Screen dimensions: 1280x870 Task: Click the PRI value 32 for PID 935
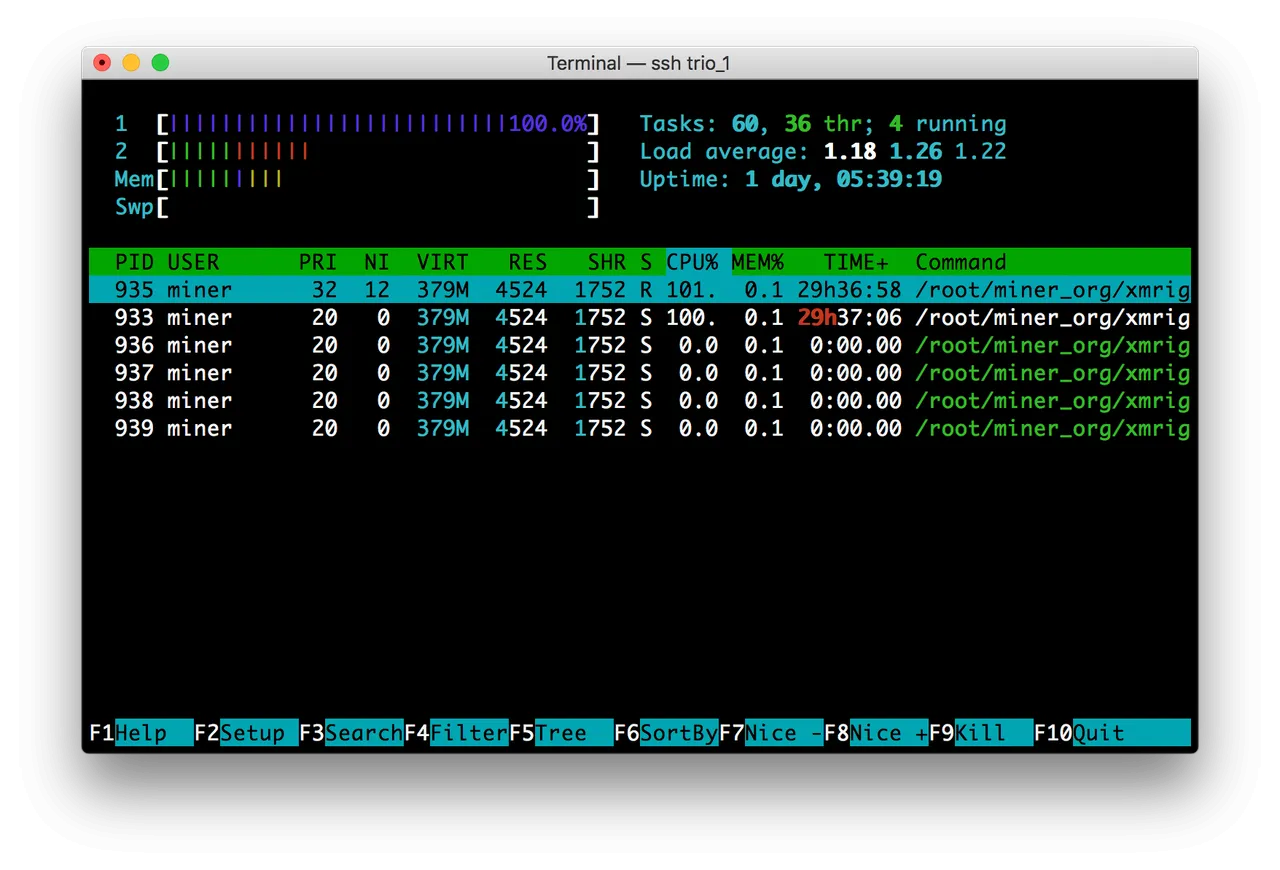coord(325,290)
